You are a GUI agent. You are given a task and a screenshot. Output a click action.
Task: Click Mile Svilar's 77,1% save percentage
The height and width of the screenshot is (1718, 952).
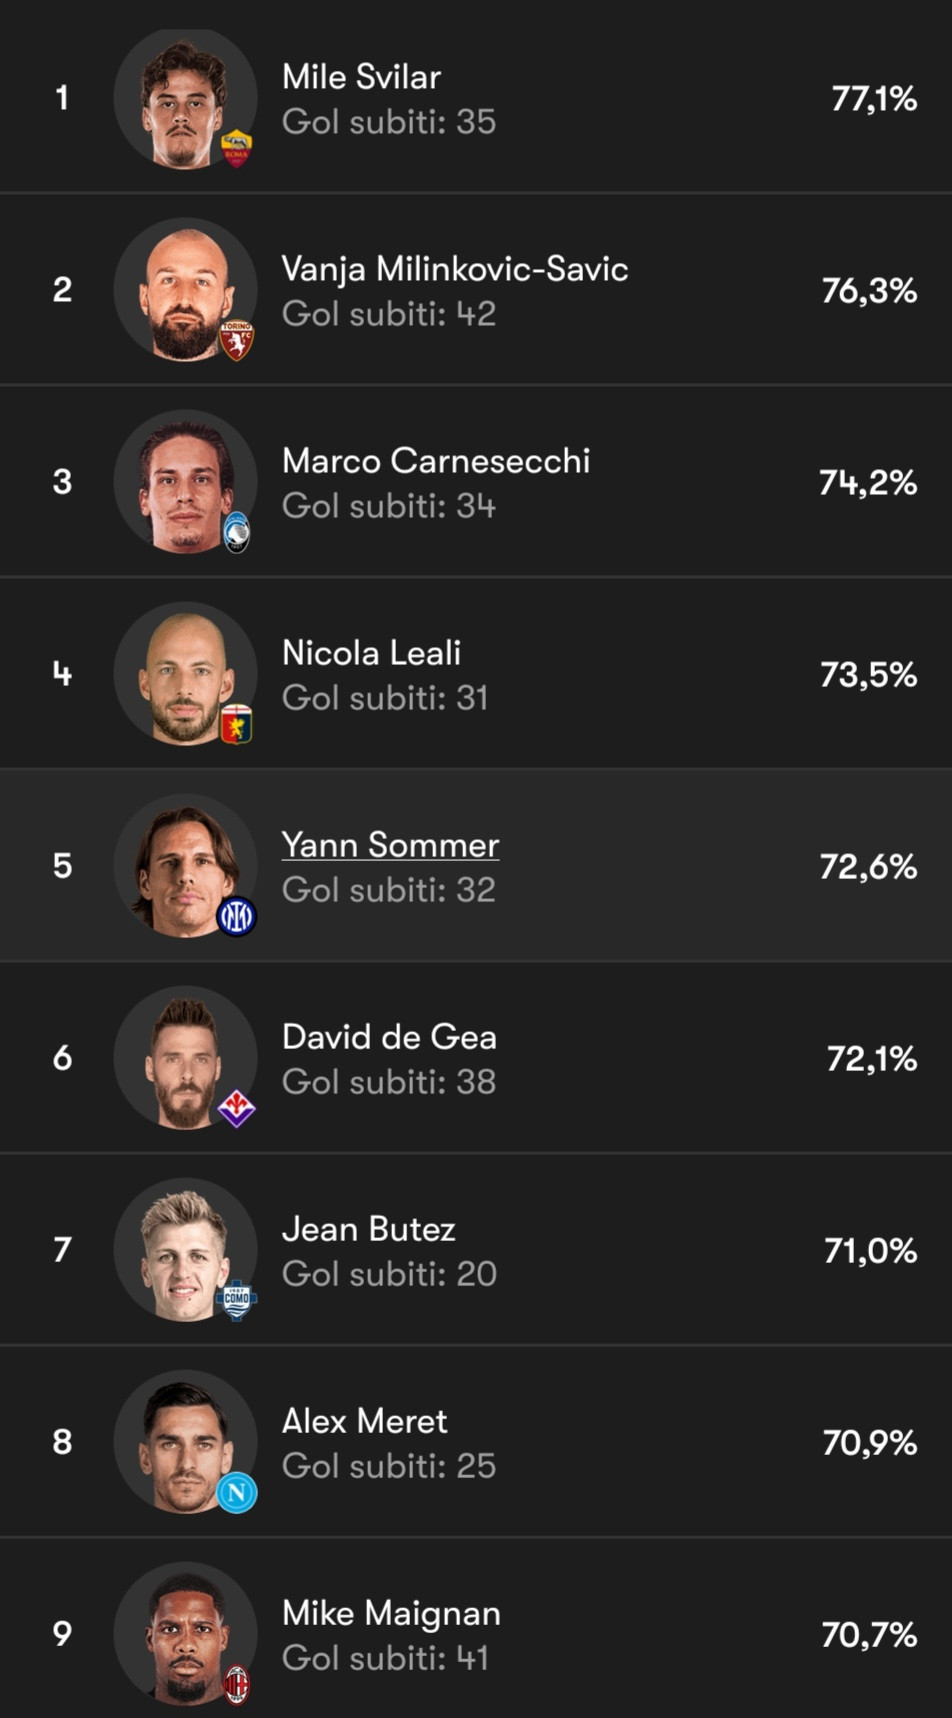tap(873, 99)
